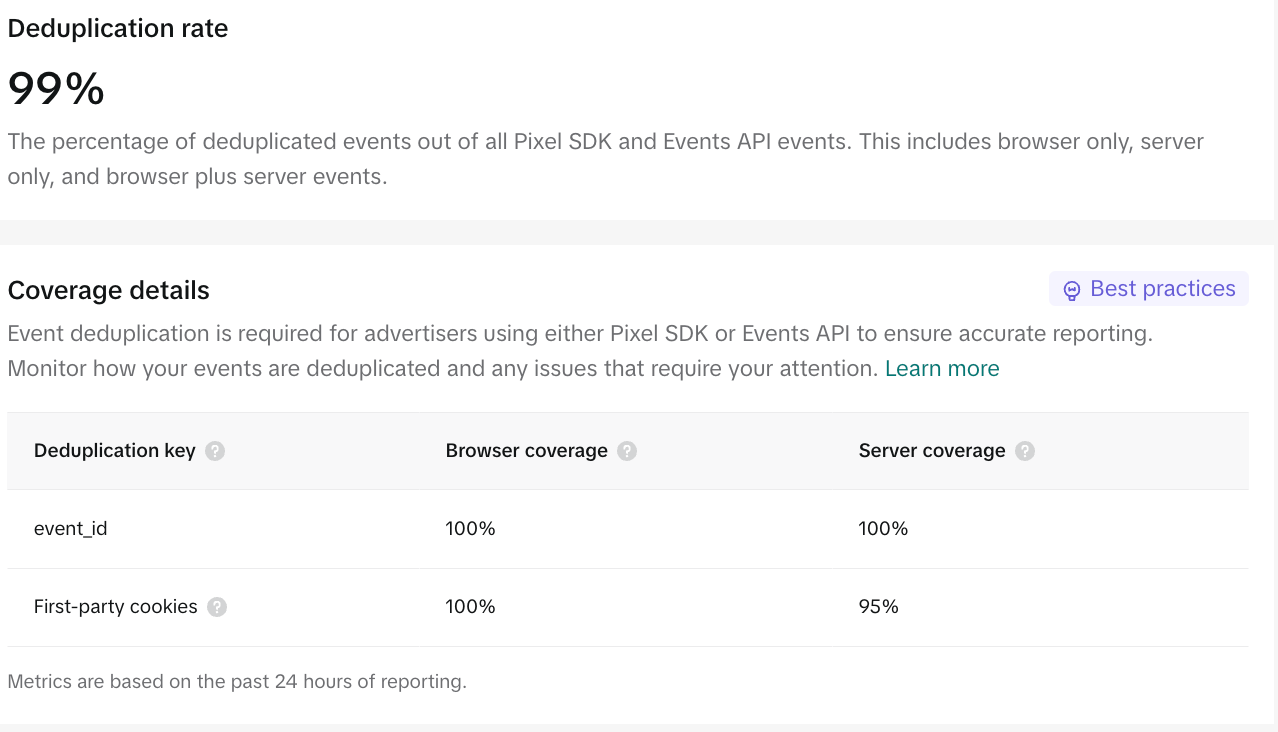Image resolution: width=1278 pixels, height=732 pixels.
Task: Click the Deduplication key column header
Action: (x=115, y=451)
